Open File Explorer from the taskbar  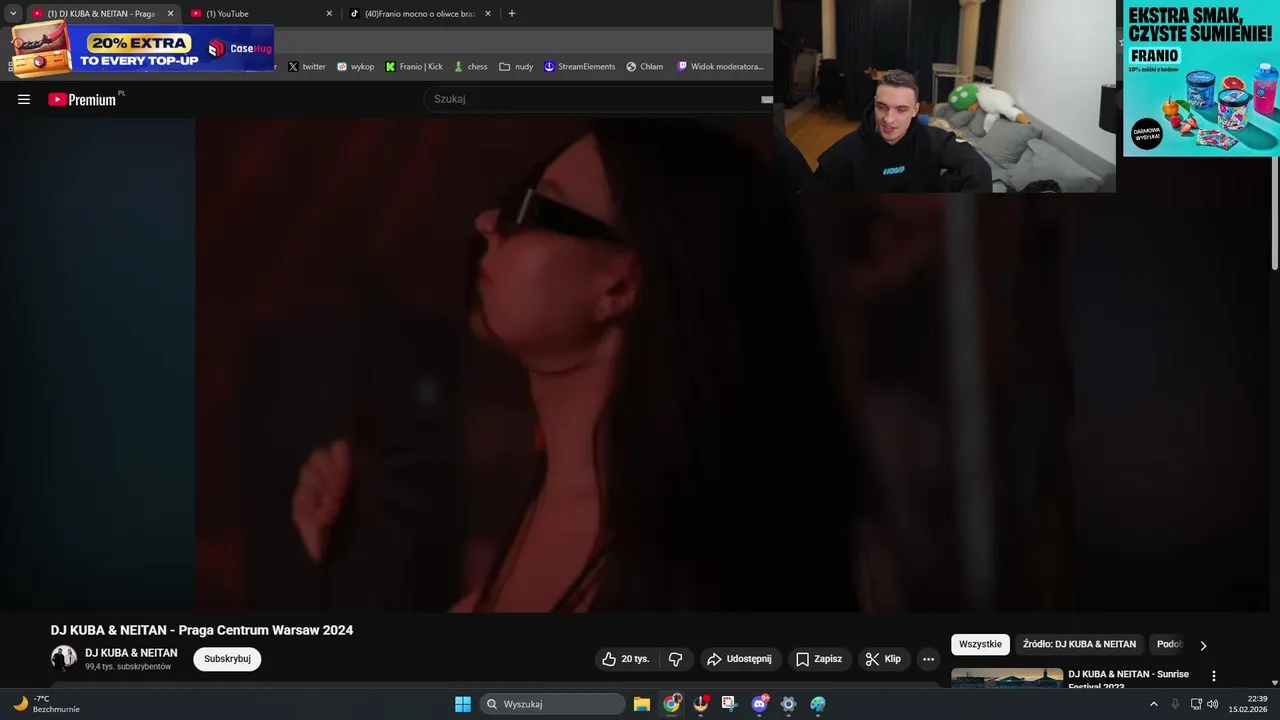642,704
